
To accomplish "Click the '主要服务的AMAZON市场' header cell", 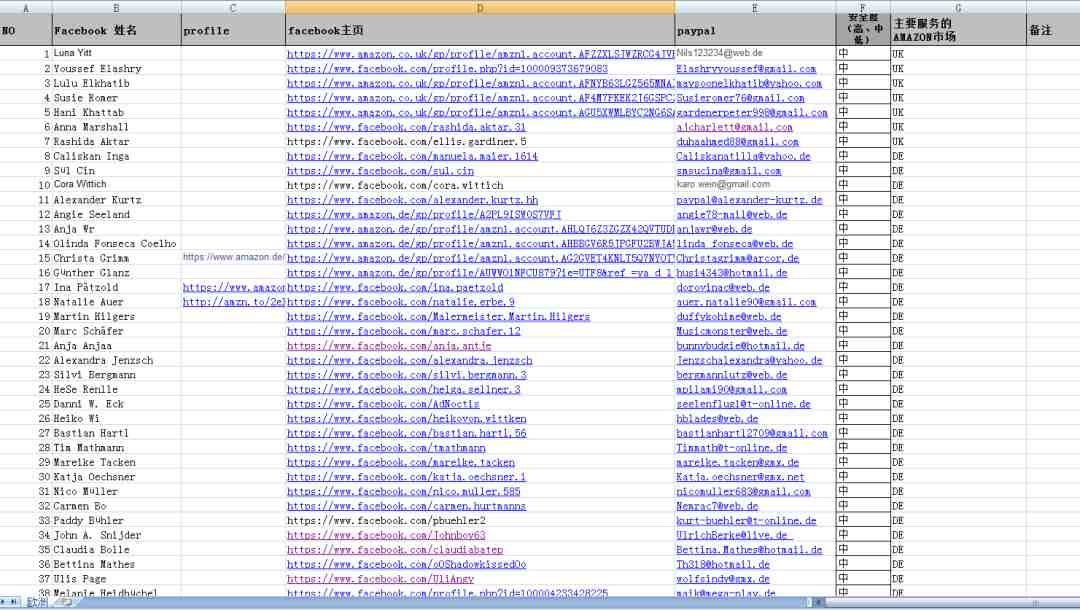I will click(958, 30).
